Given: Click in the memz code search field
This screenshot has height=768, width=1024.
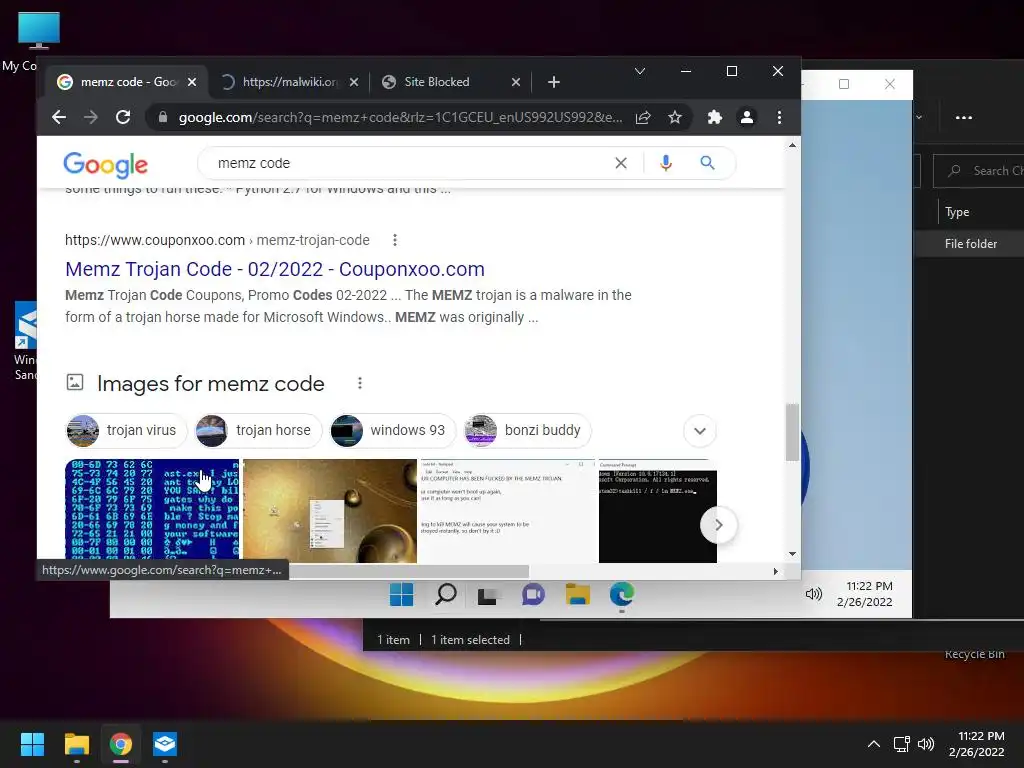Looking at the screenshot, I should pyautogui.click(x=405, y=163).
